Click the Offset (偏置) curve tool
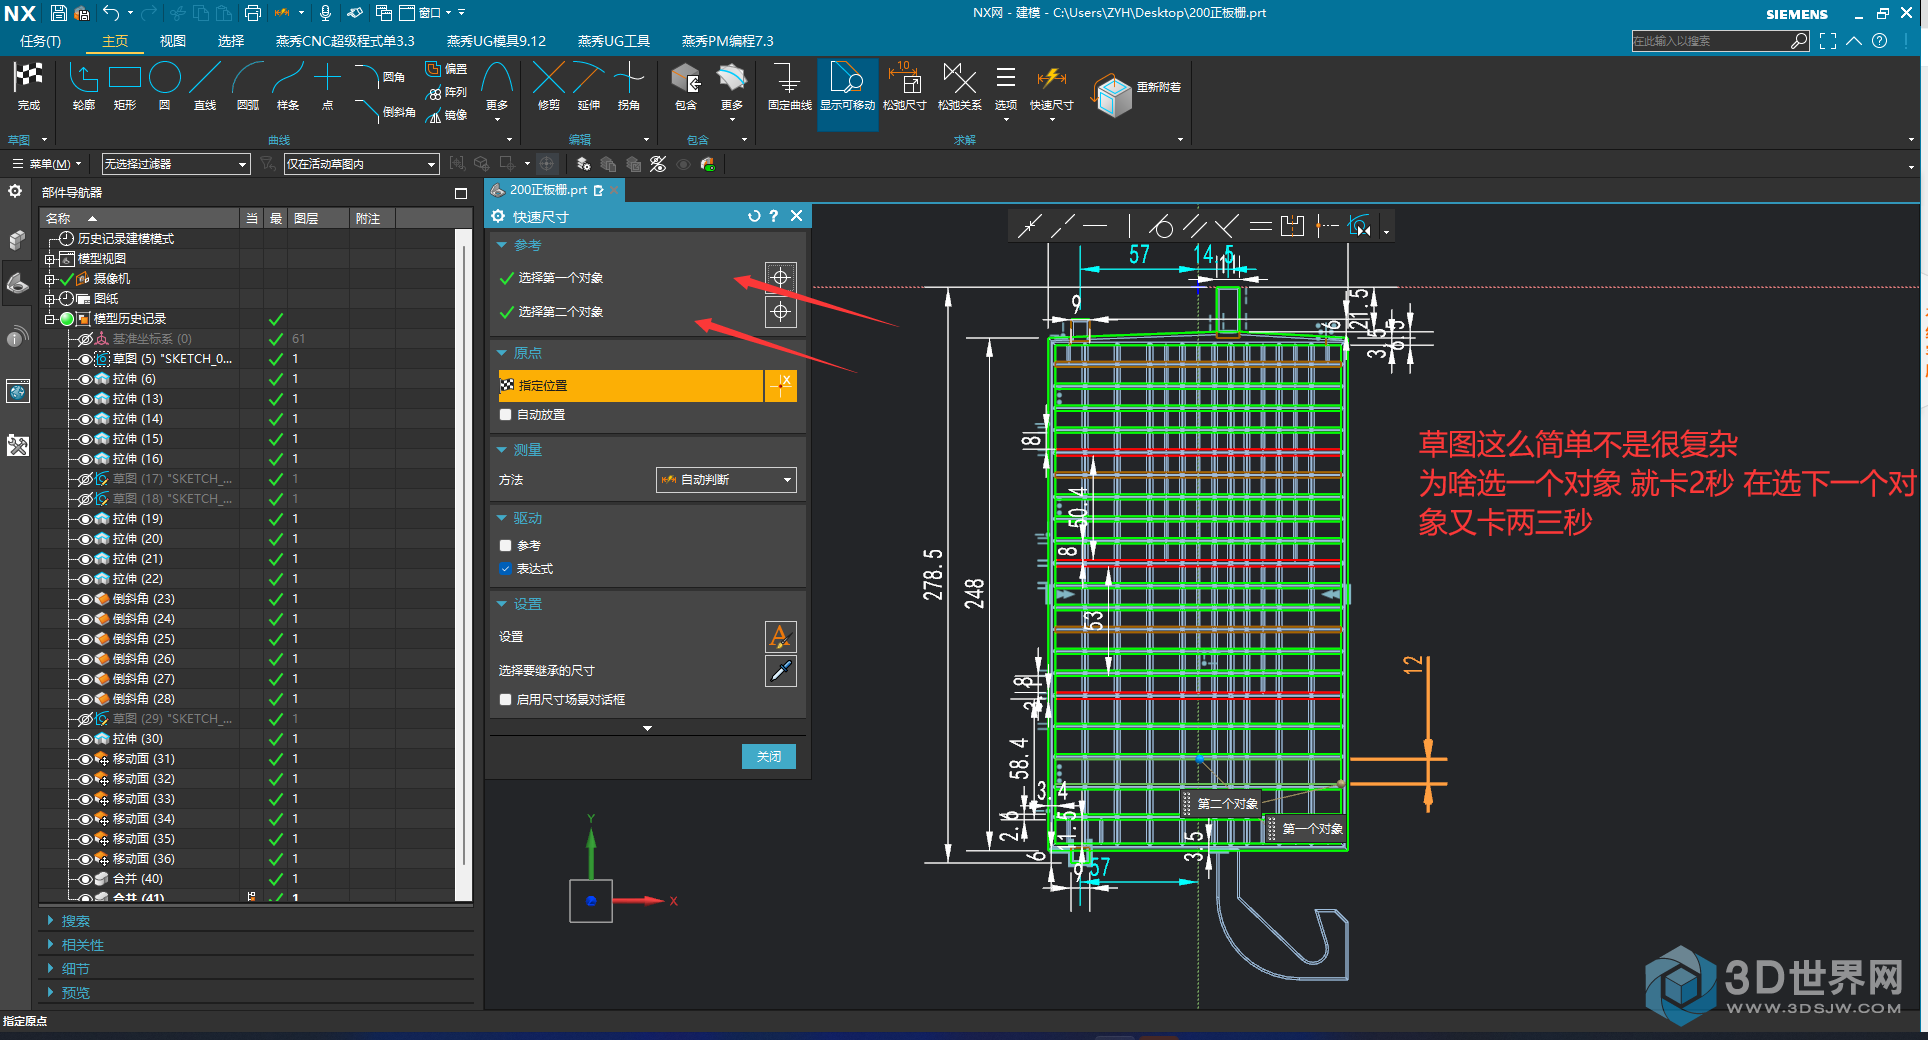 (x=446, y=69)
